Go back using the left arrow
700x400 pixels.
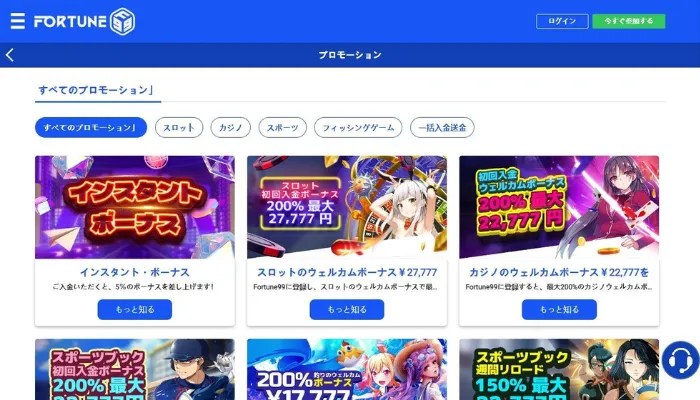click(x=10, y=55)
